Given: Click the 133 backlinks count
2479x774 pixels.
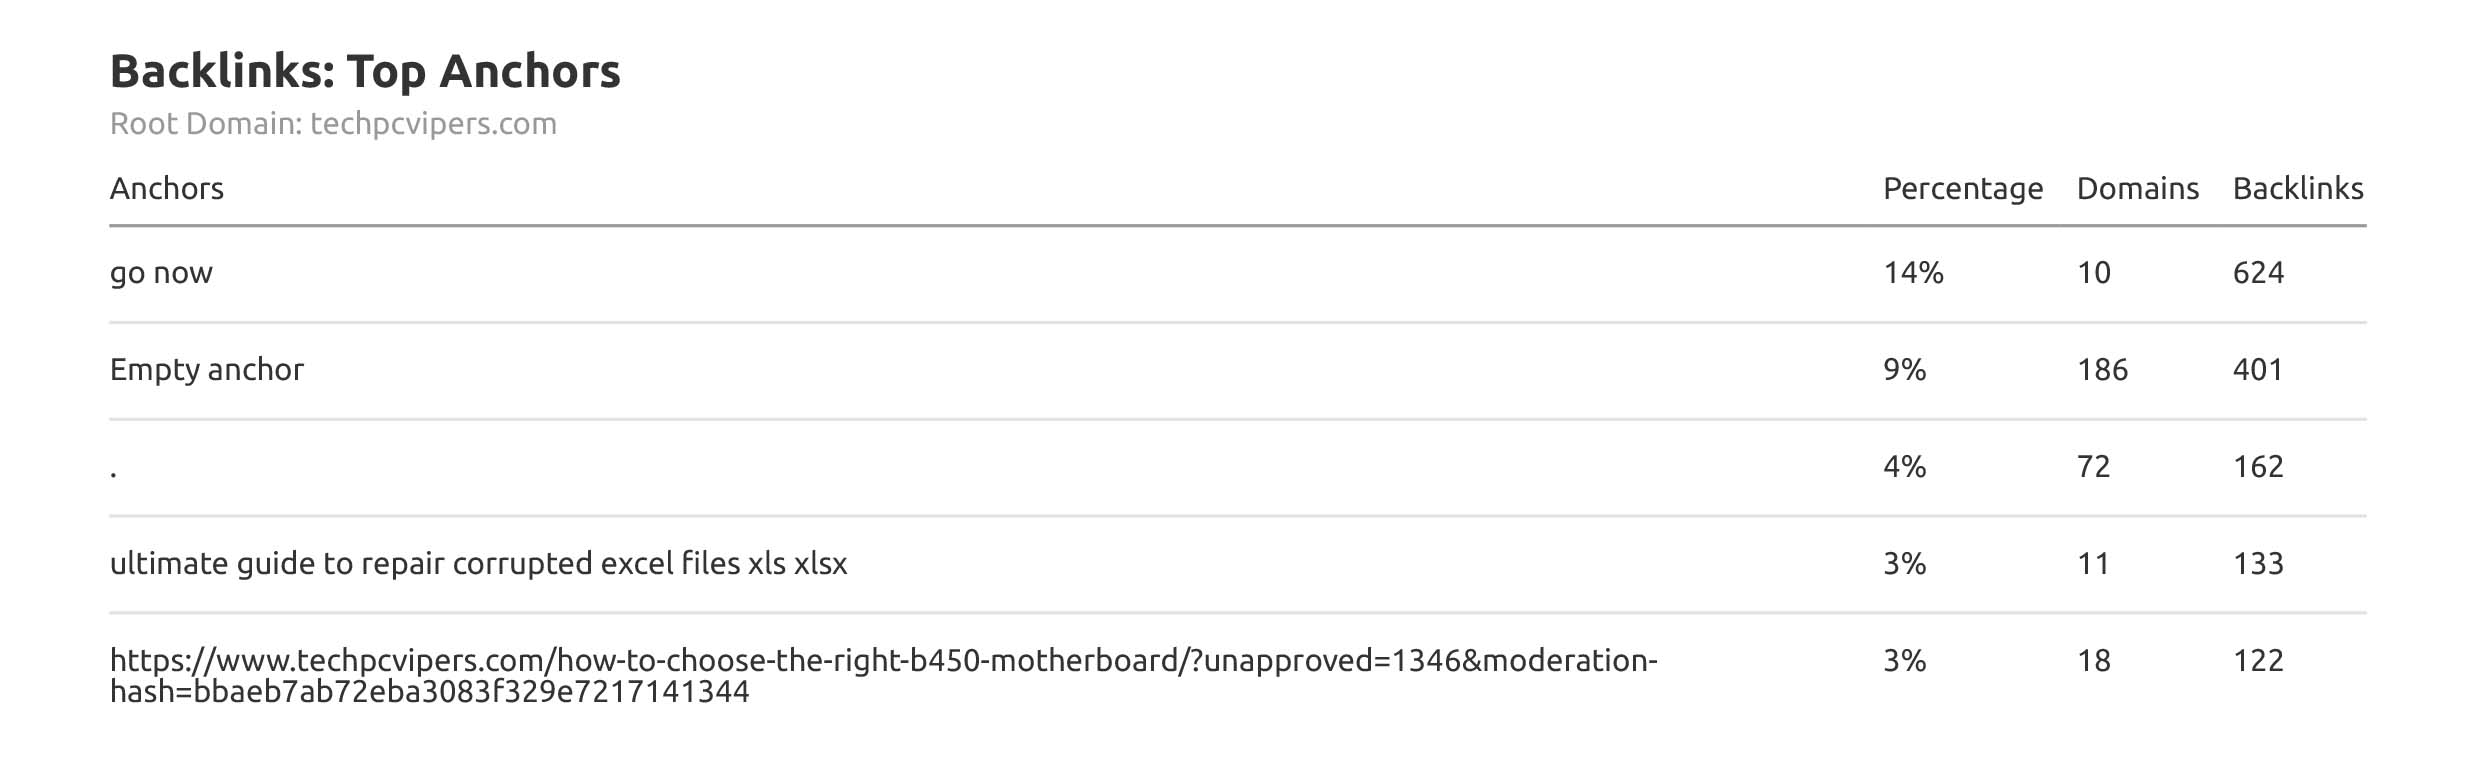Looking at the screenshot, I should (2258, 564).
